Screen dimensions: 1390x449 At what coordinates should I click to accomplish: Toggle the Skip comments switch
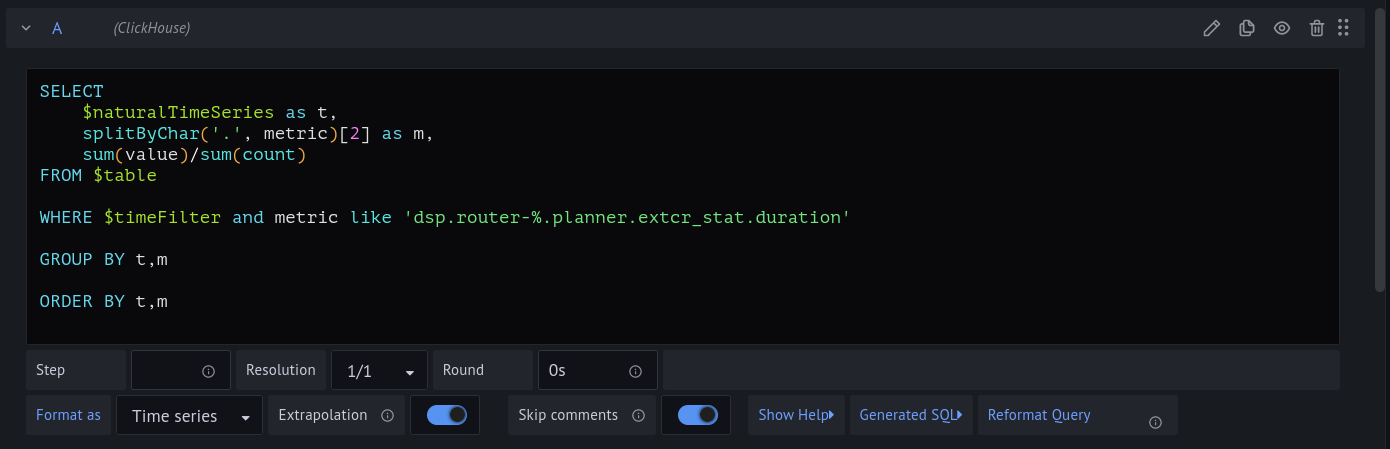pyautogui.click(x=697, y=415)
